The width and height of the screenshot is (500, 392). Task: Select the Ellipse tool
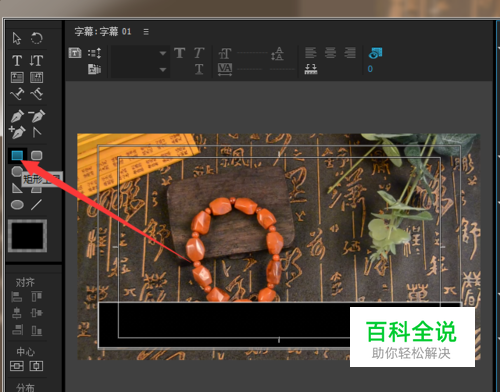tap(17, 205)
